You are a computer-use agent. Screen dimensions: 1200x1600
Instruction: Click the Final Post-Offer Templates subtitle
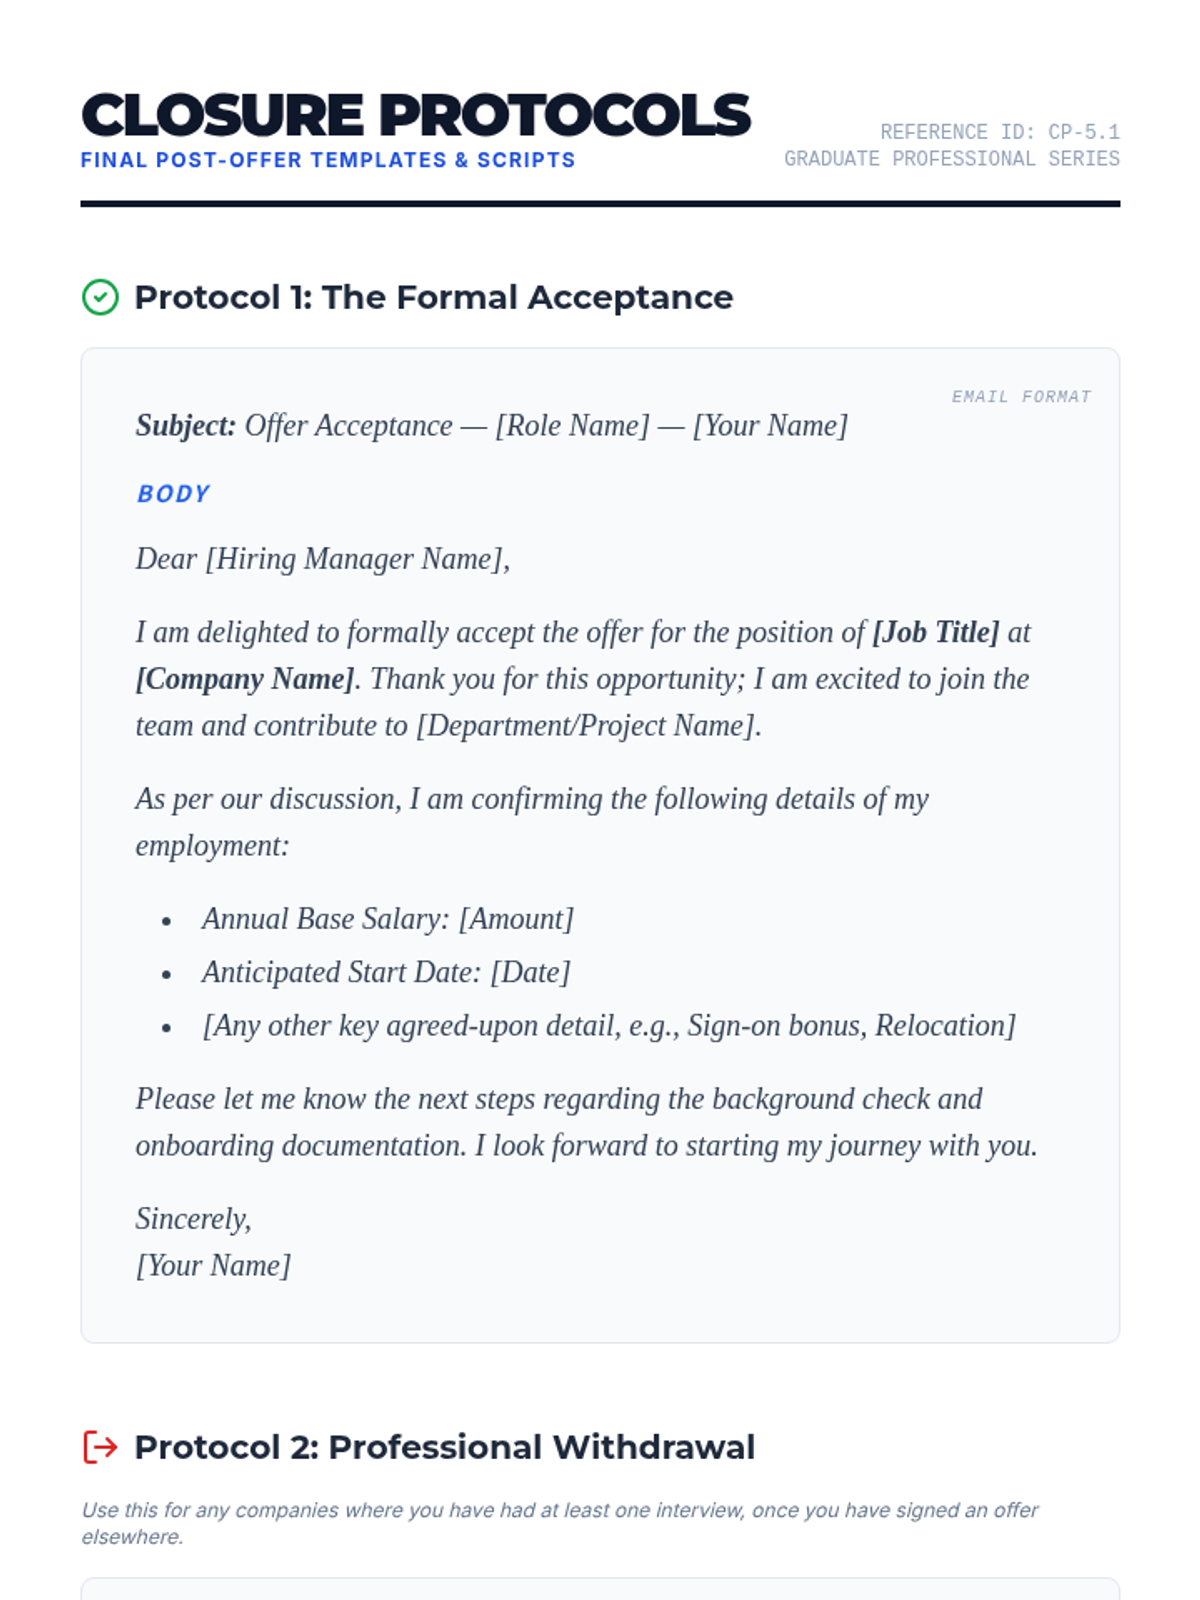328,160
